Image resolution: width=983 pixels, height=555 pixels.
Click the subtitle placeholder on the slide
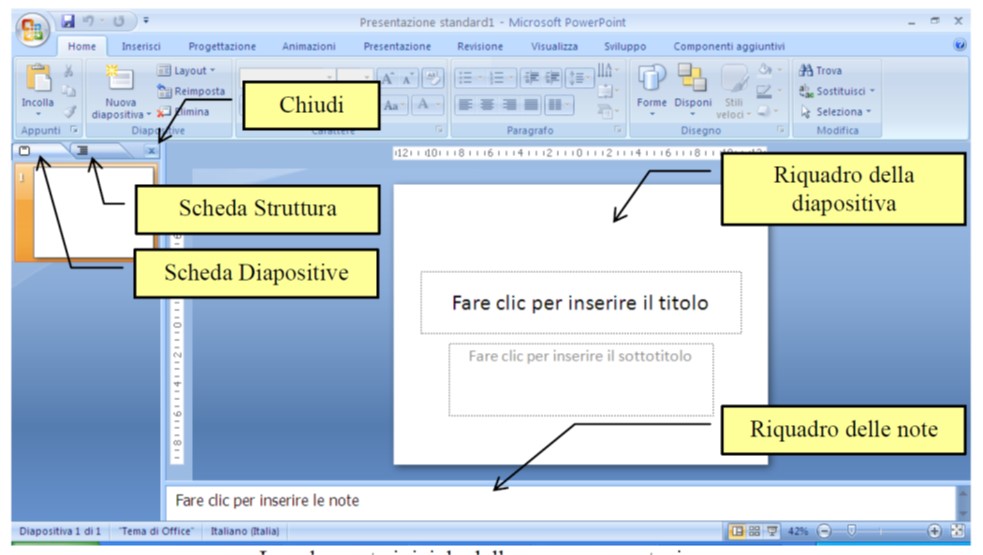581,379
